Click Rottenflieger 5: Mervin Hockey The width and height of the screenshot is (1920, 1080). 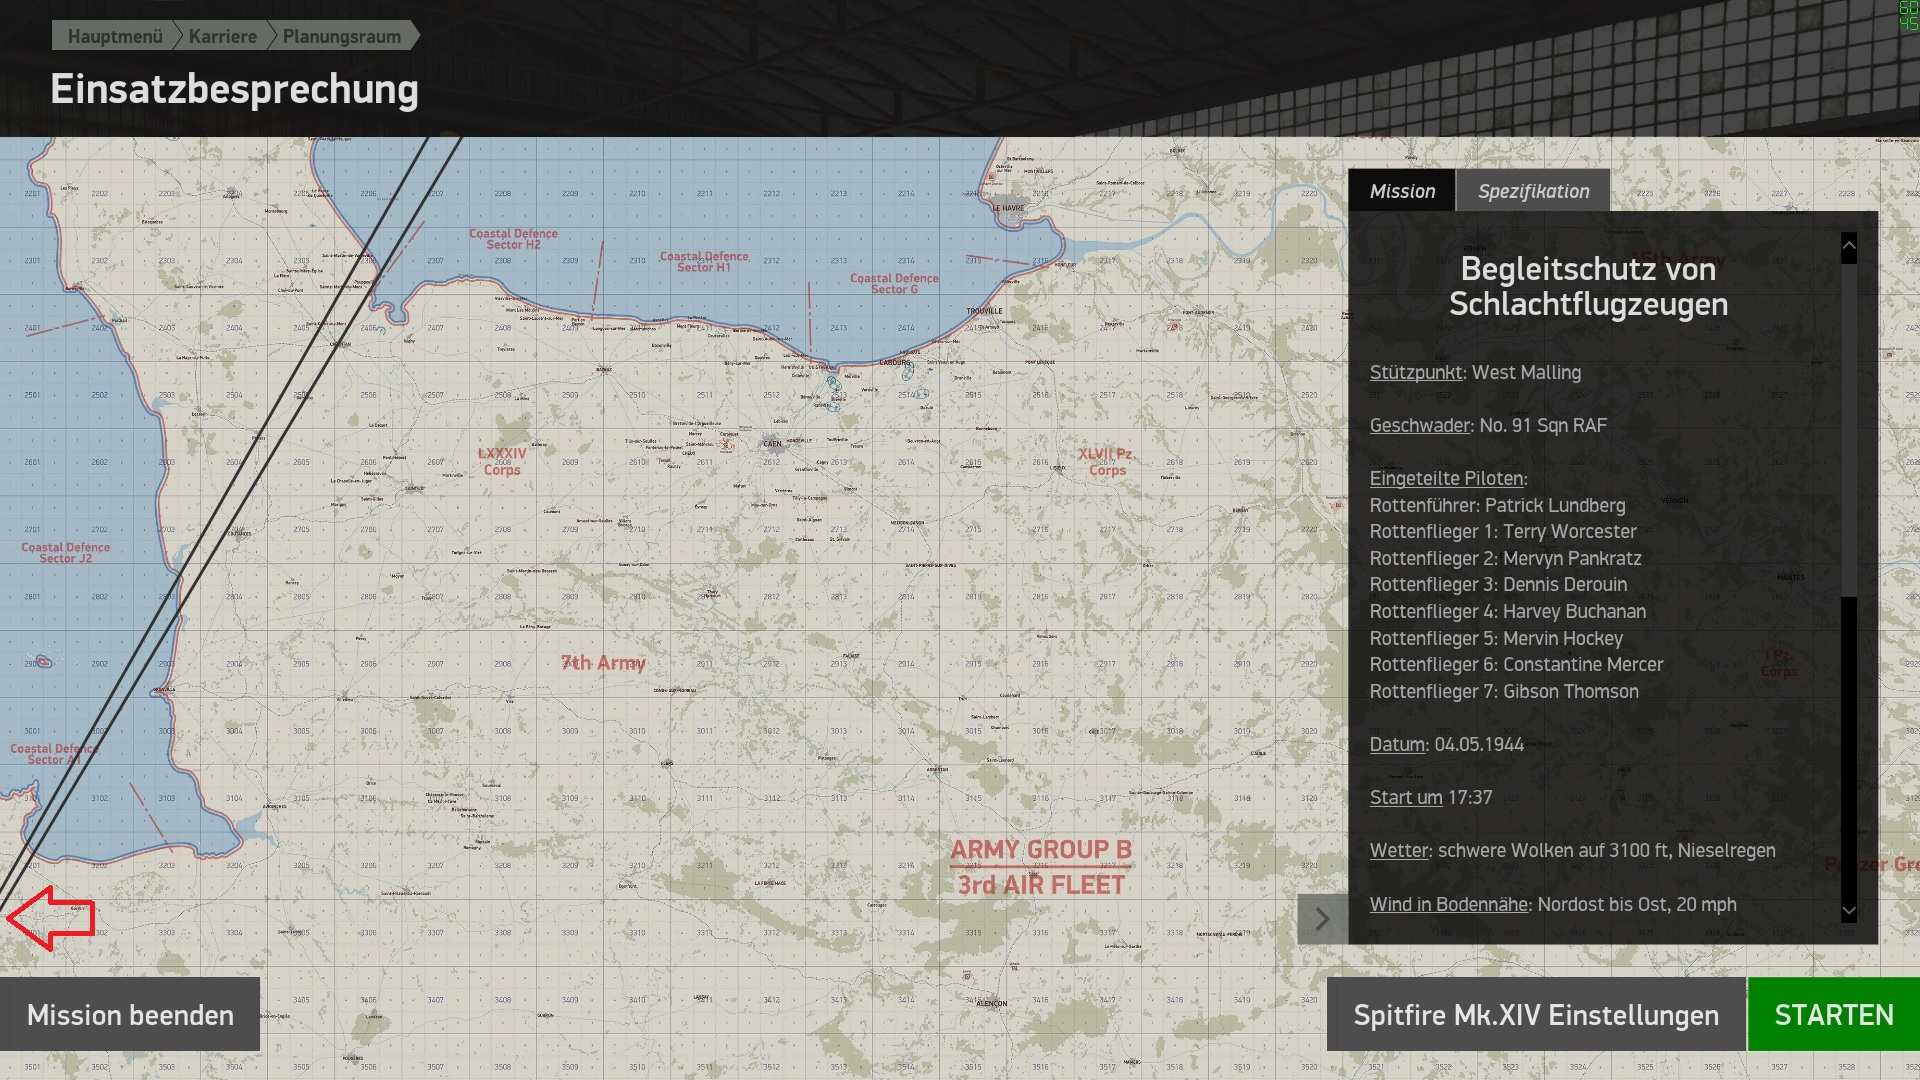click(1496, 639)
